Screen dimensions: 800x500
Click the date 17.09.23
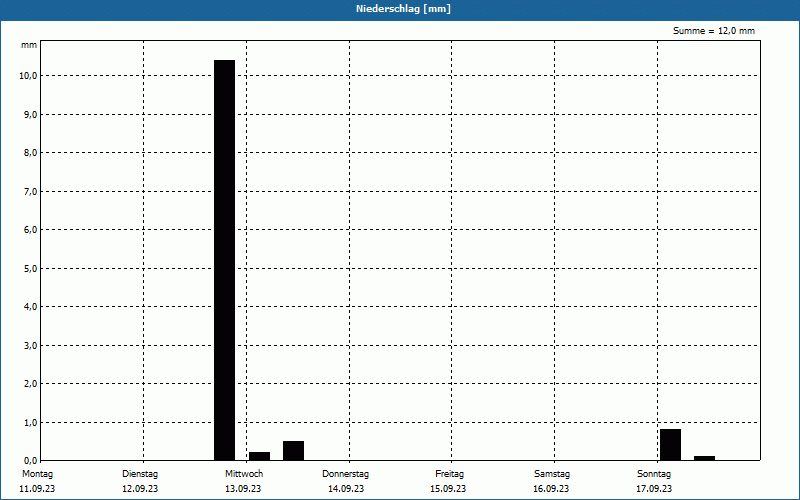coord(654,489)
